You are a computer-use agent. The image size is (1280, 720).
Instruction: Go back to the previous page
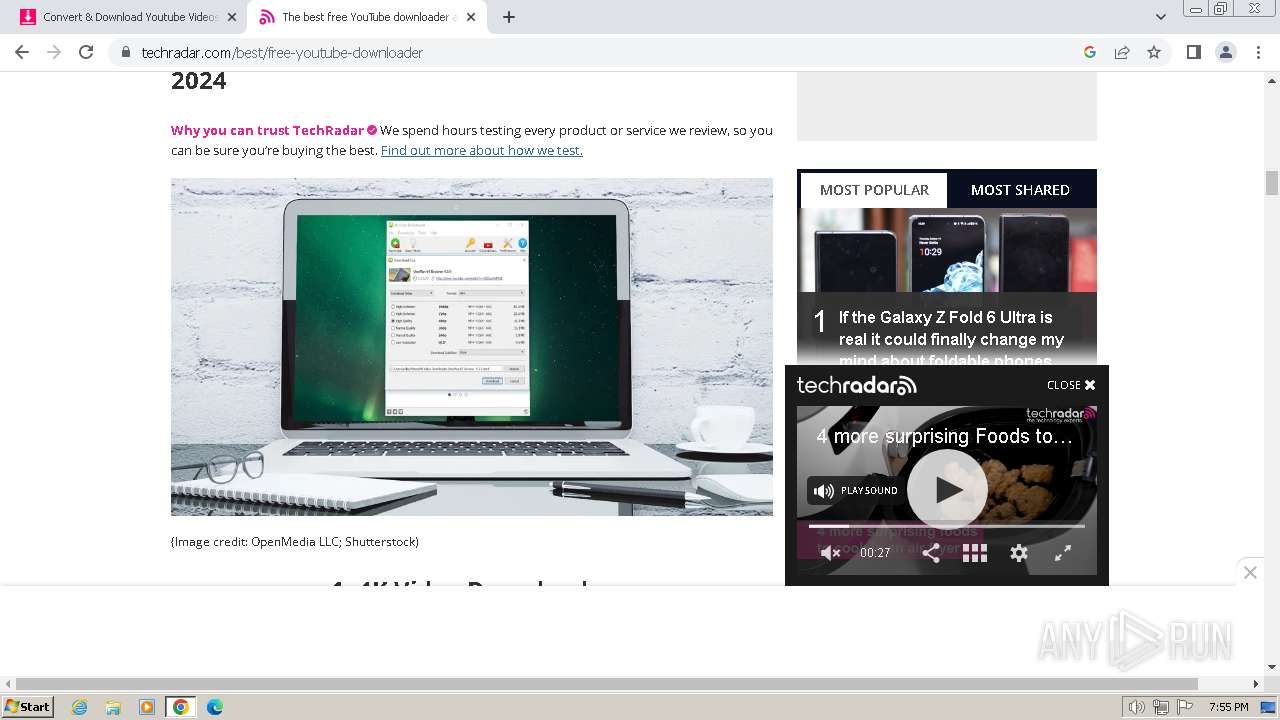(22, 52)
